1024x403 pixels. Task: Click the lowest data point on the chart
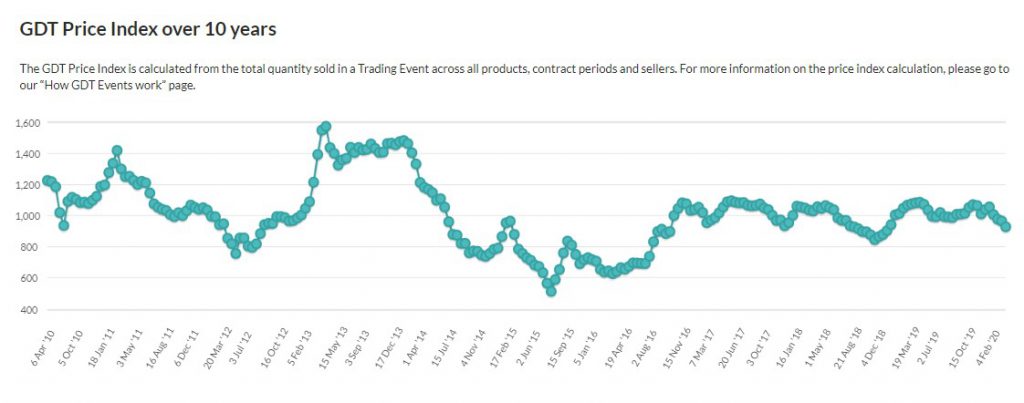tap(551, 291)
